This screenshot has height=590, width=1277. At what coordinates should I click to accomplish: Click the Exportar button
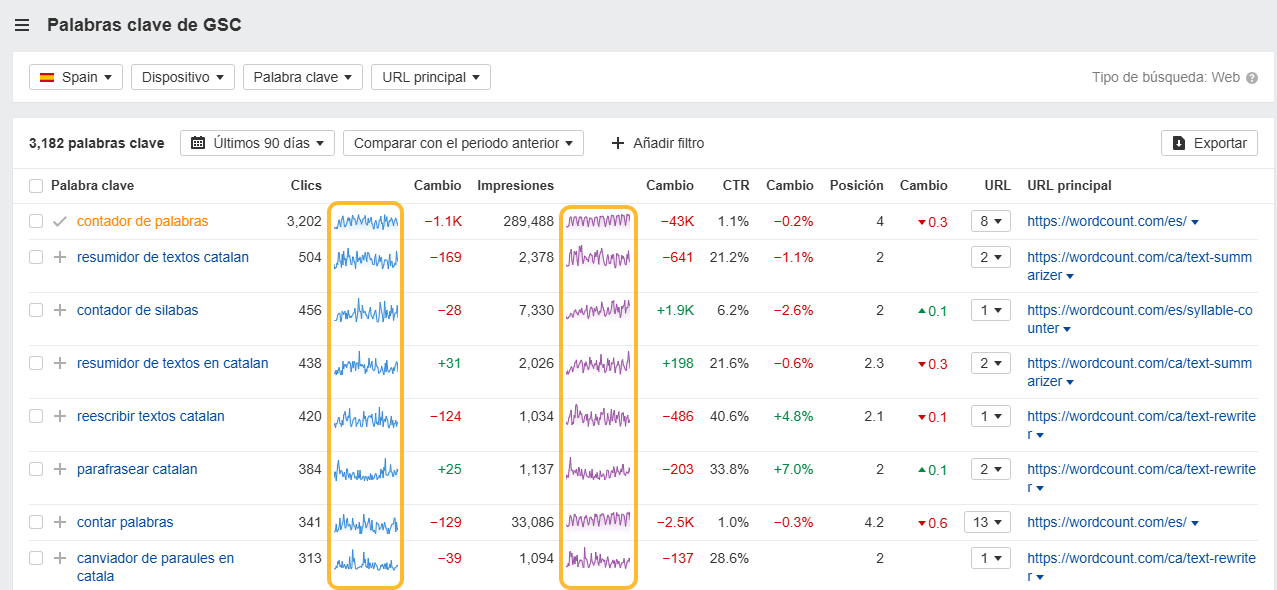coord(1209,143)
